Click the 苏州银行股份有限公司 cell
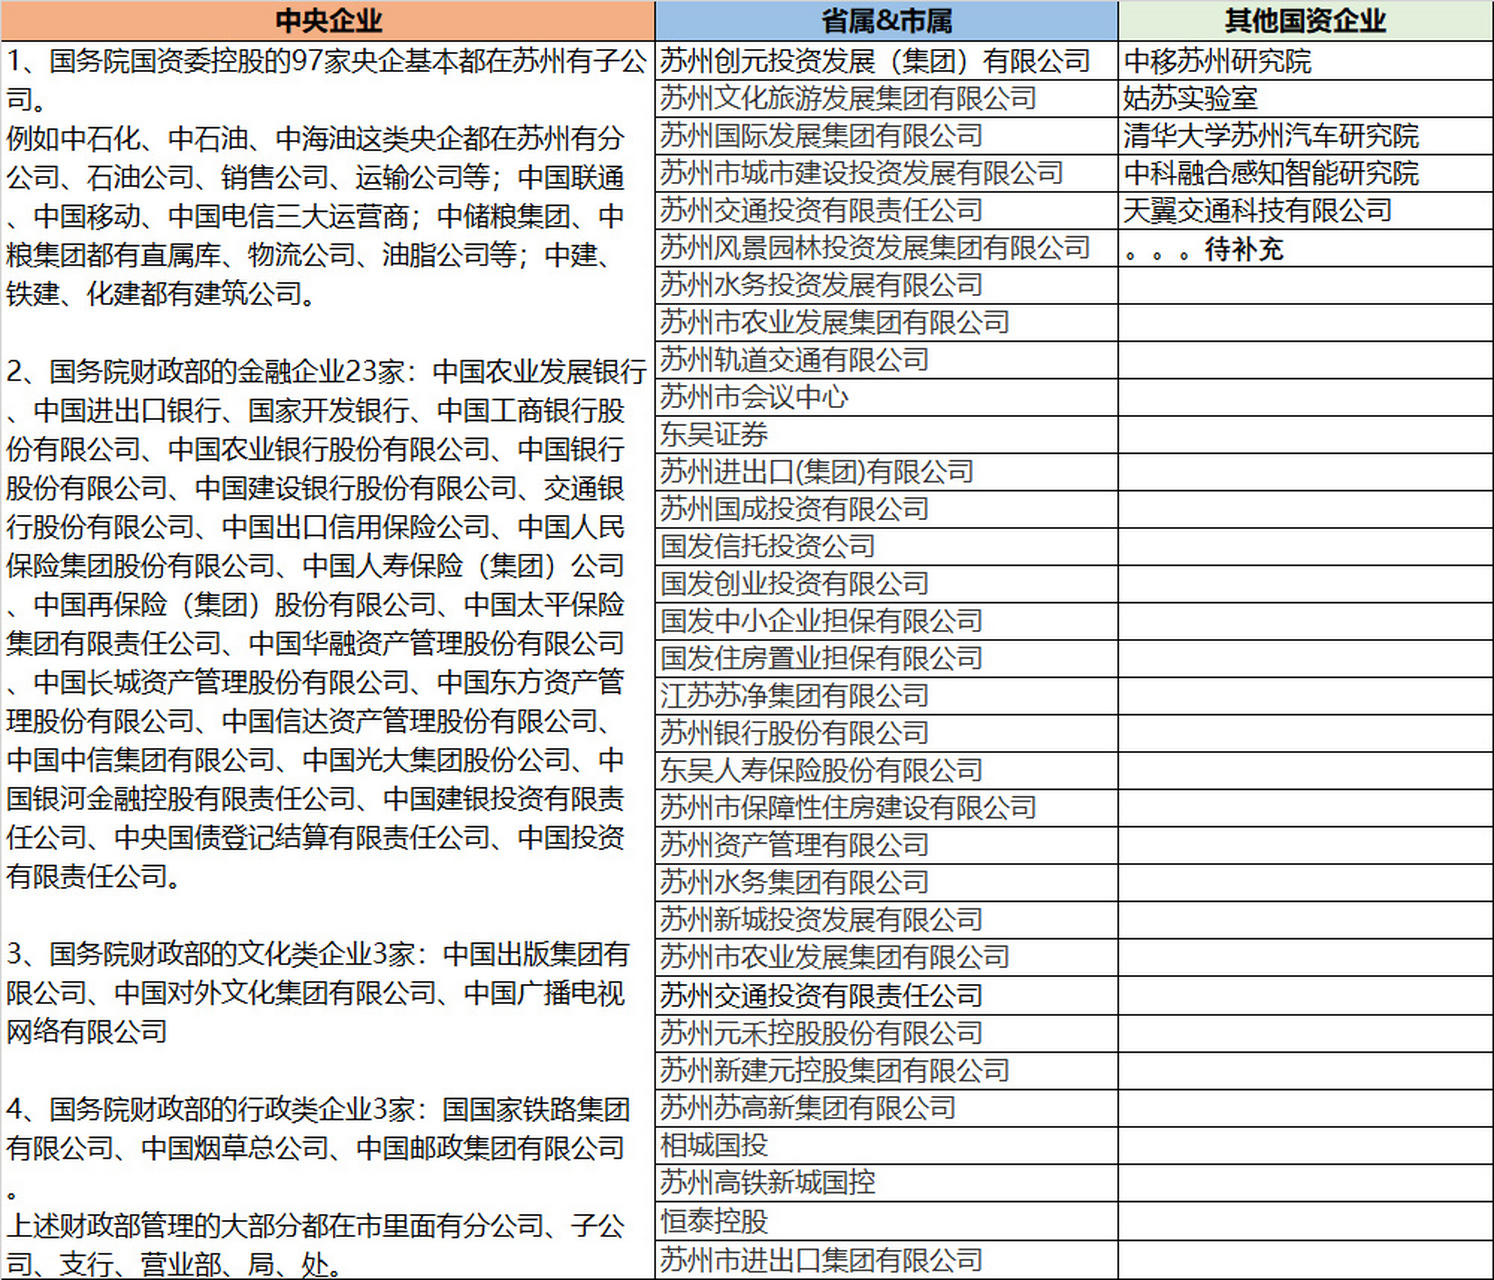This screenshot has height=1280, width=1494. (886, 733)
